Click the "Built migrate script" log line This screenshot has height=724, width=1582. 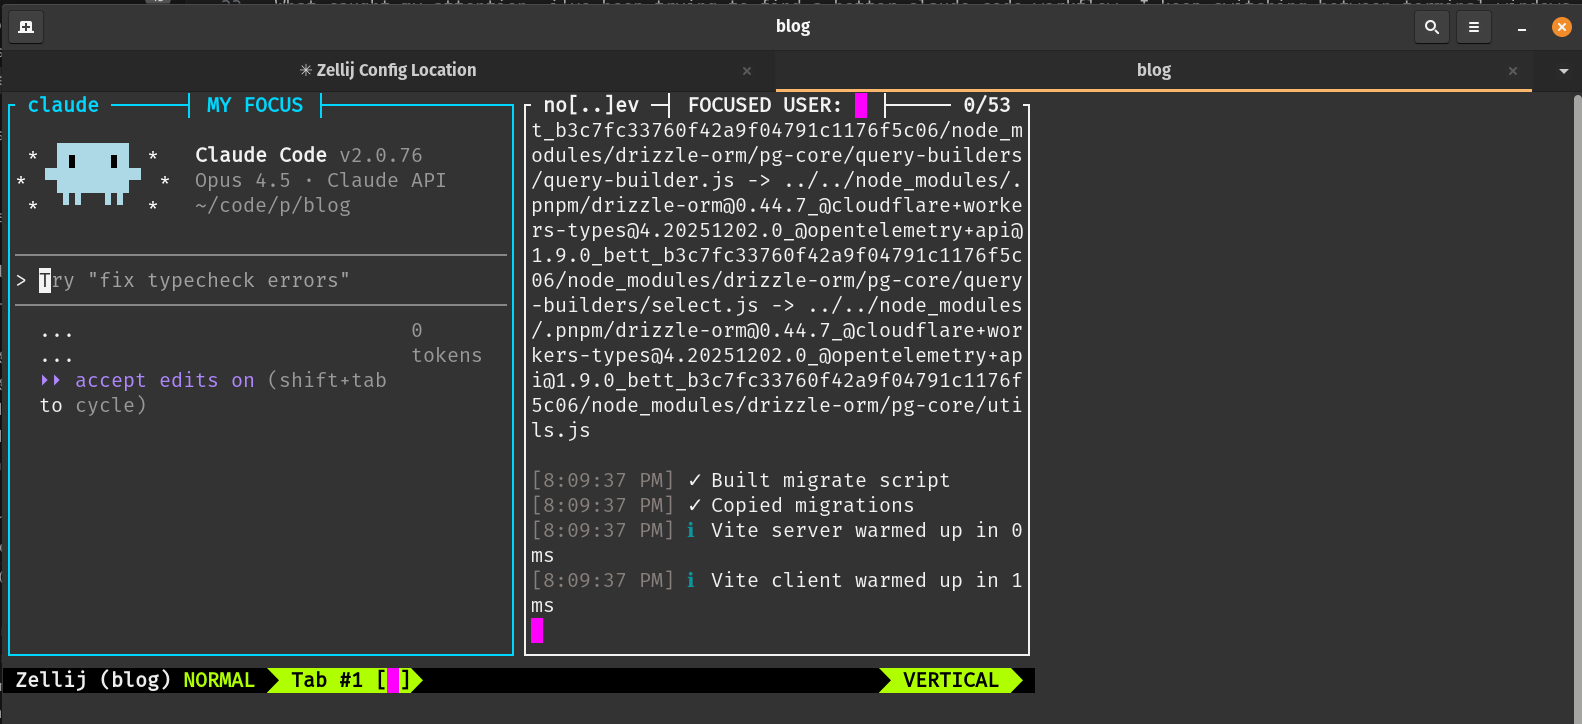click(x=741, y=480)
